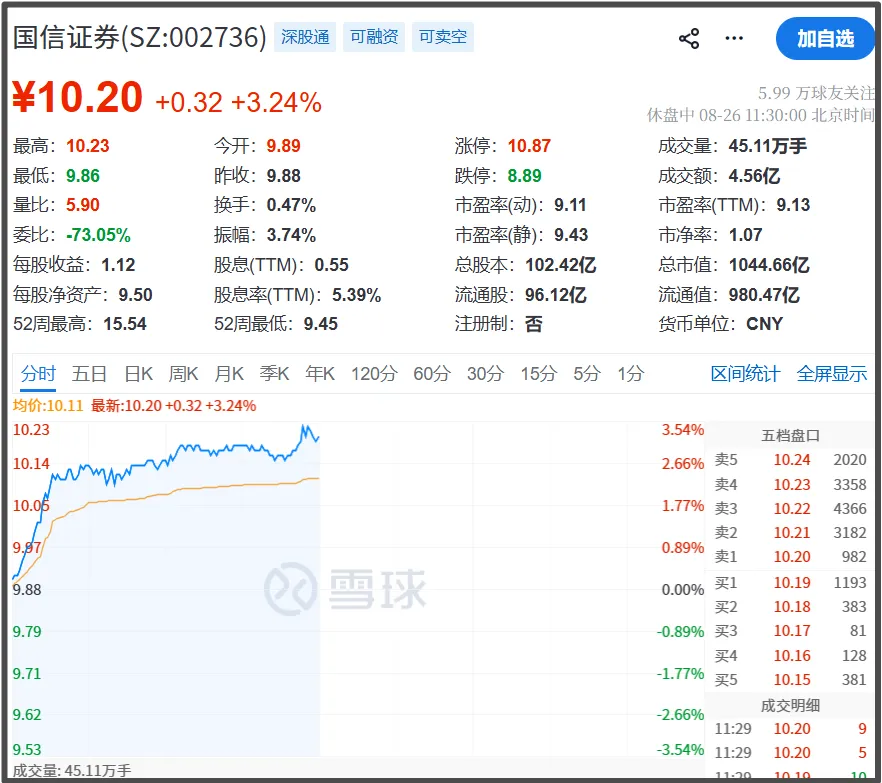This screenshot has height=783, width=882.
Task: Click the 流通值 value 980.47亿
Action: tap(764, 295)
